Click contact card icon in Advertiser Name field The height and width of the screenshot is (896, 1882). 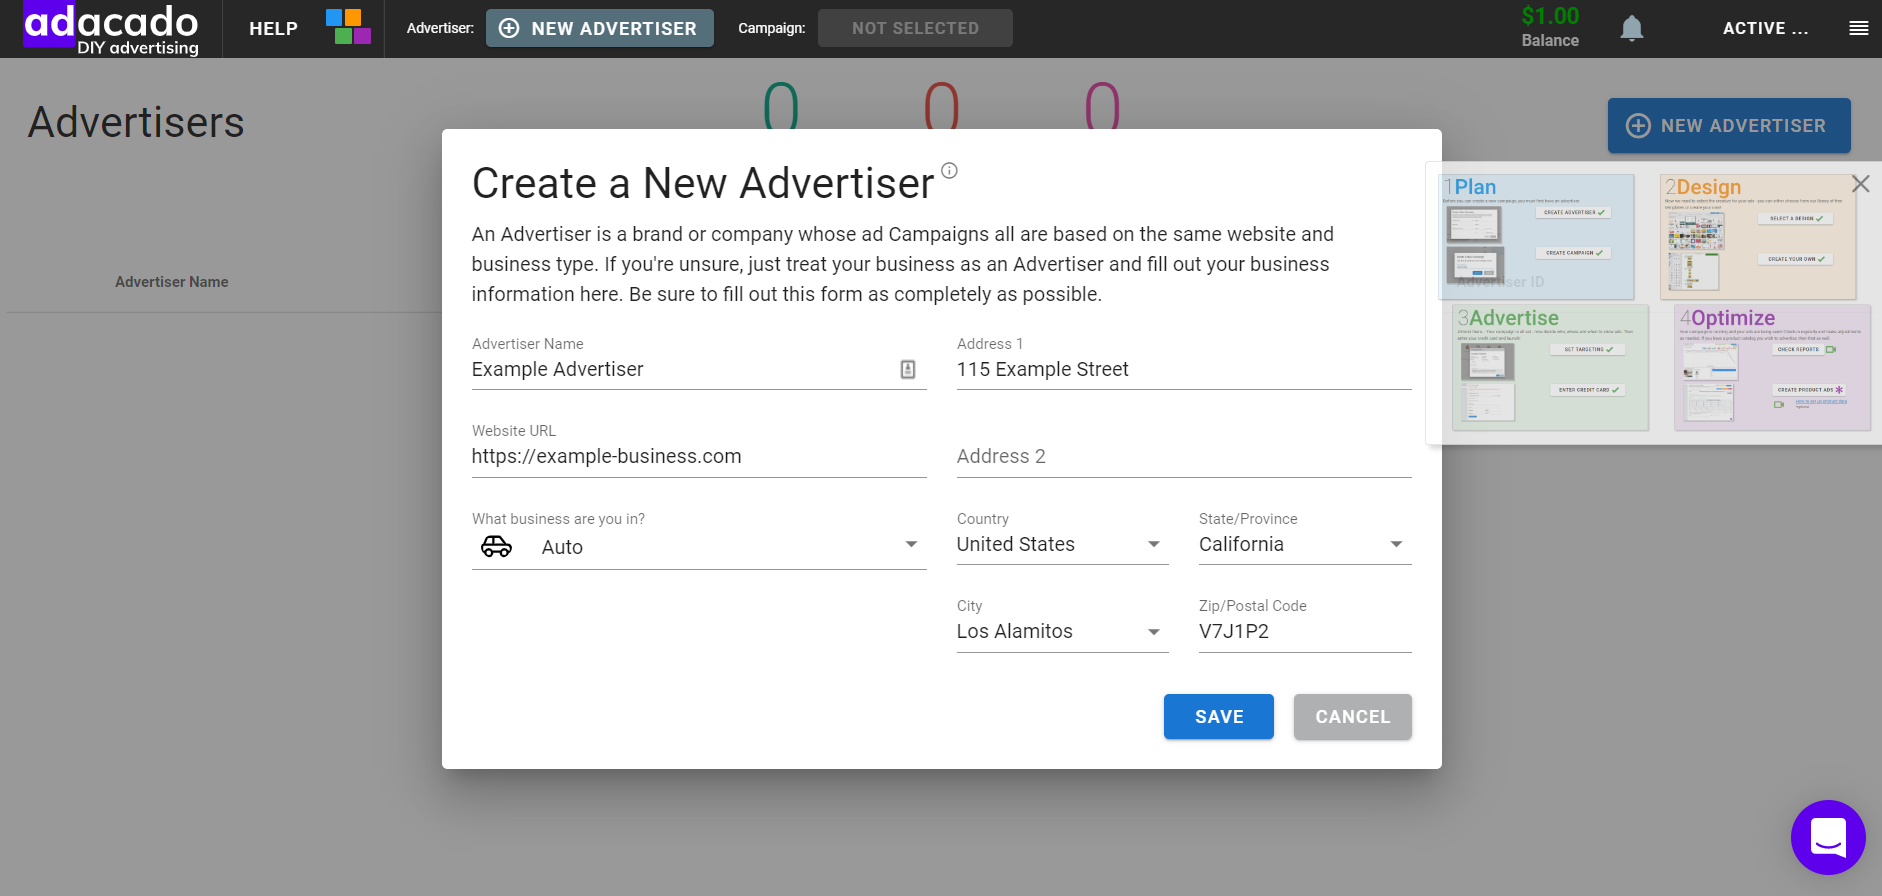pyautogui.click(x=907, y=369)
